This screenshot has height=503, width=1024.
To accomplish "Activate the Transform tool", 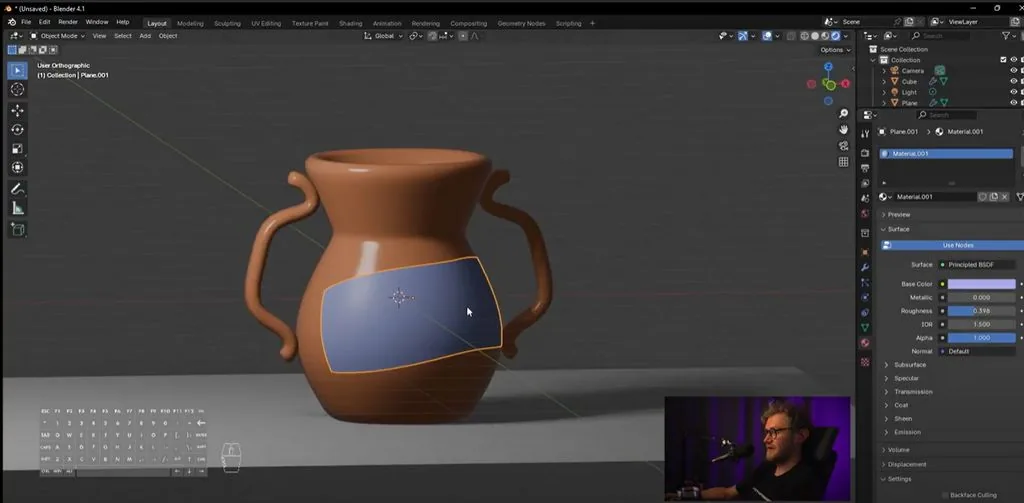I will pos(18,167).
